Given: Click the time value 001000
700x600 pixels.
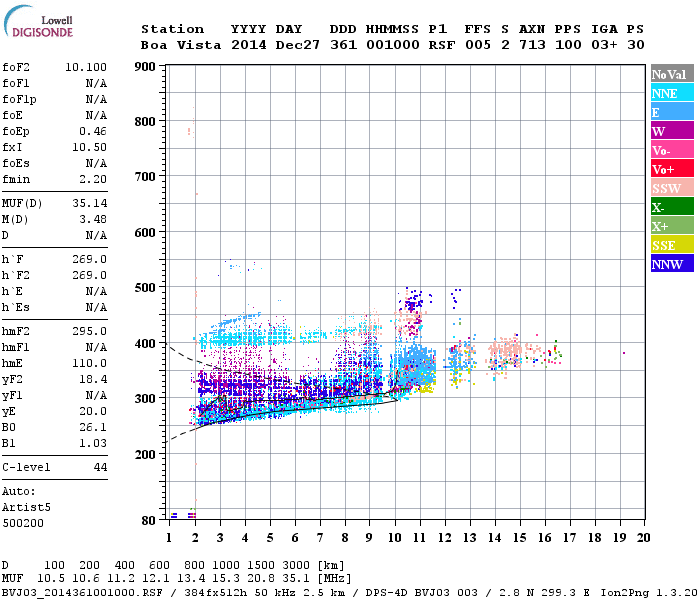Looking at the screenshot, I should click(393, 45).
